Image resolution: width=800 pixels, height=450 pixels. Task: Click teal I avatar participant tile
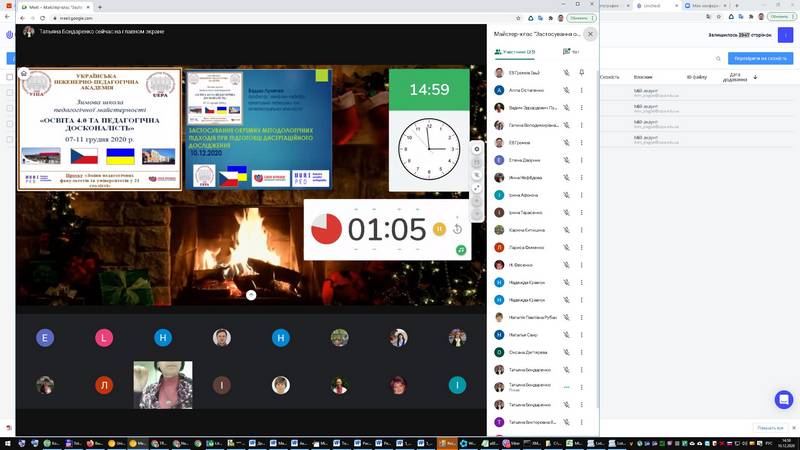(457, 385)
